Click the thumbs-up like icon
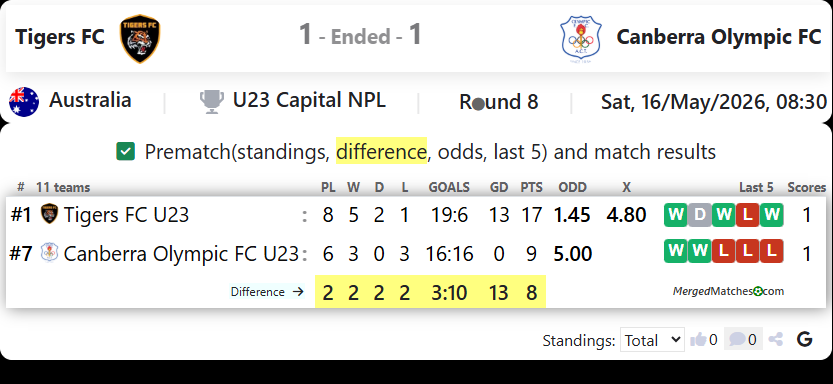833x384 pixels. coord(698,339)
